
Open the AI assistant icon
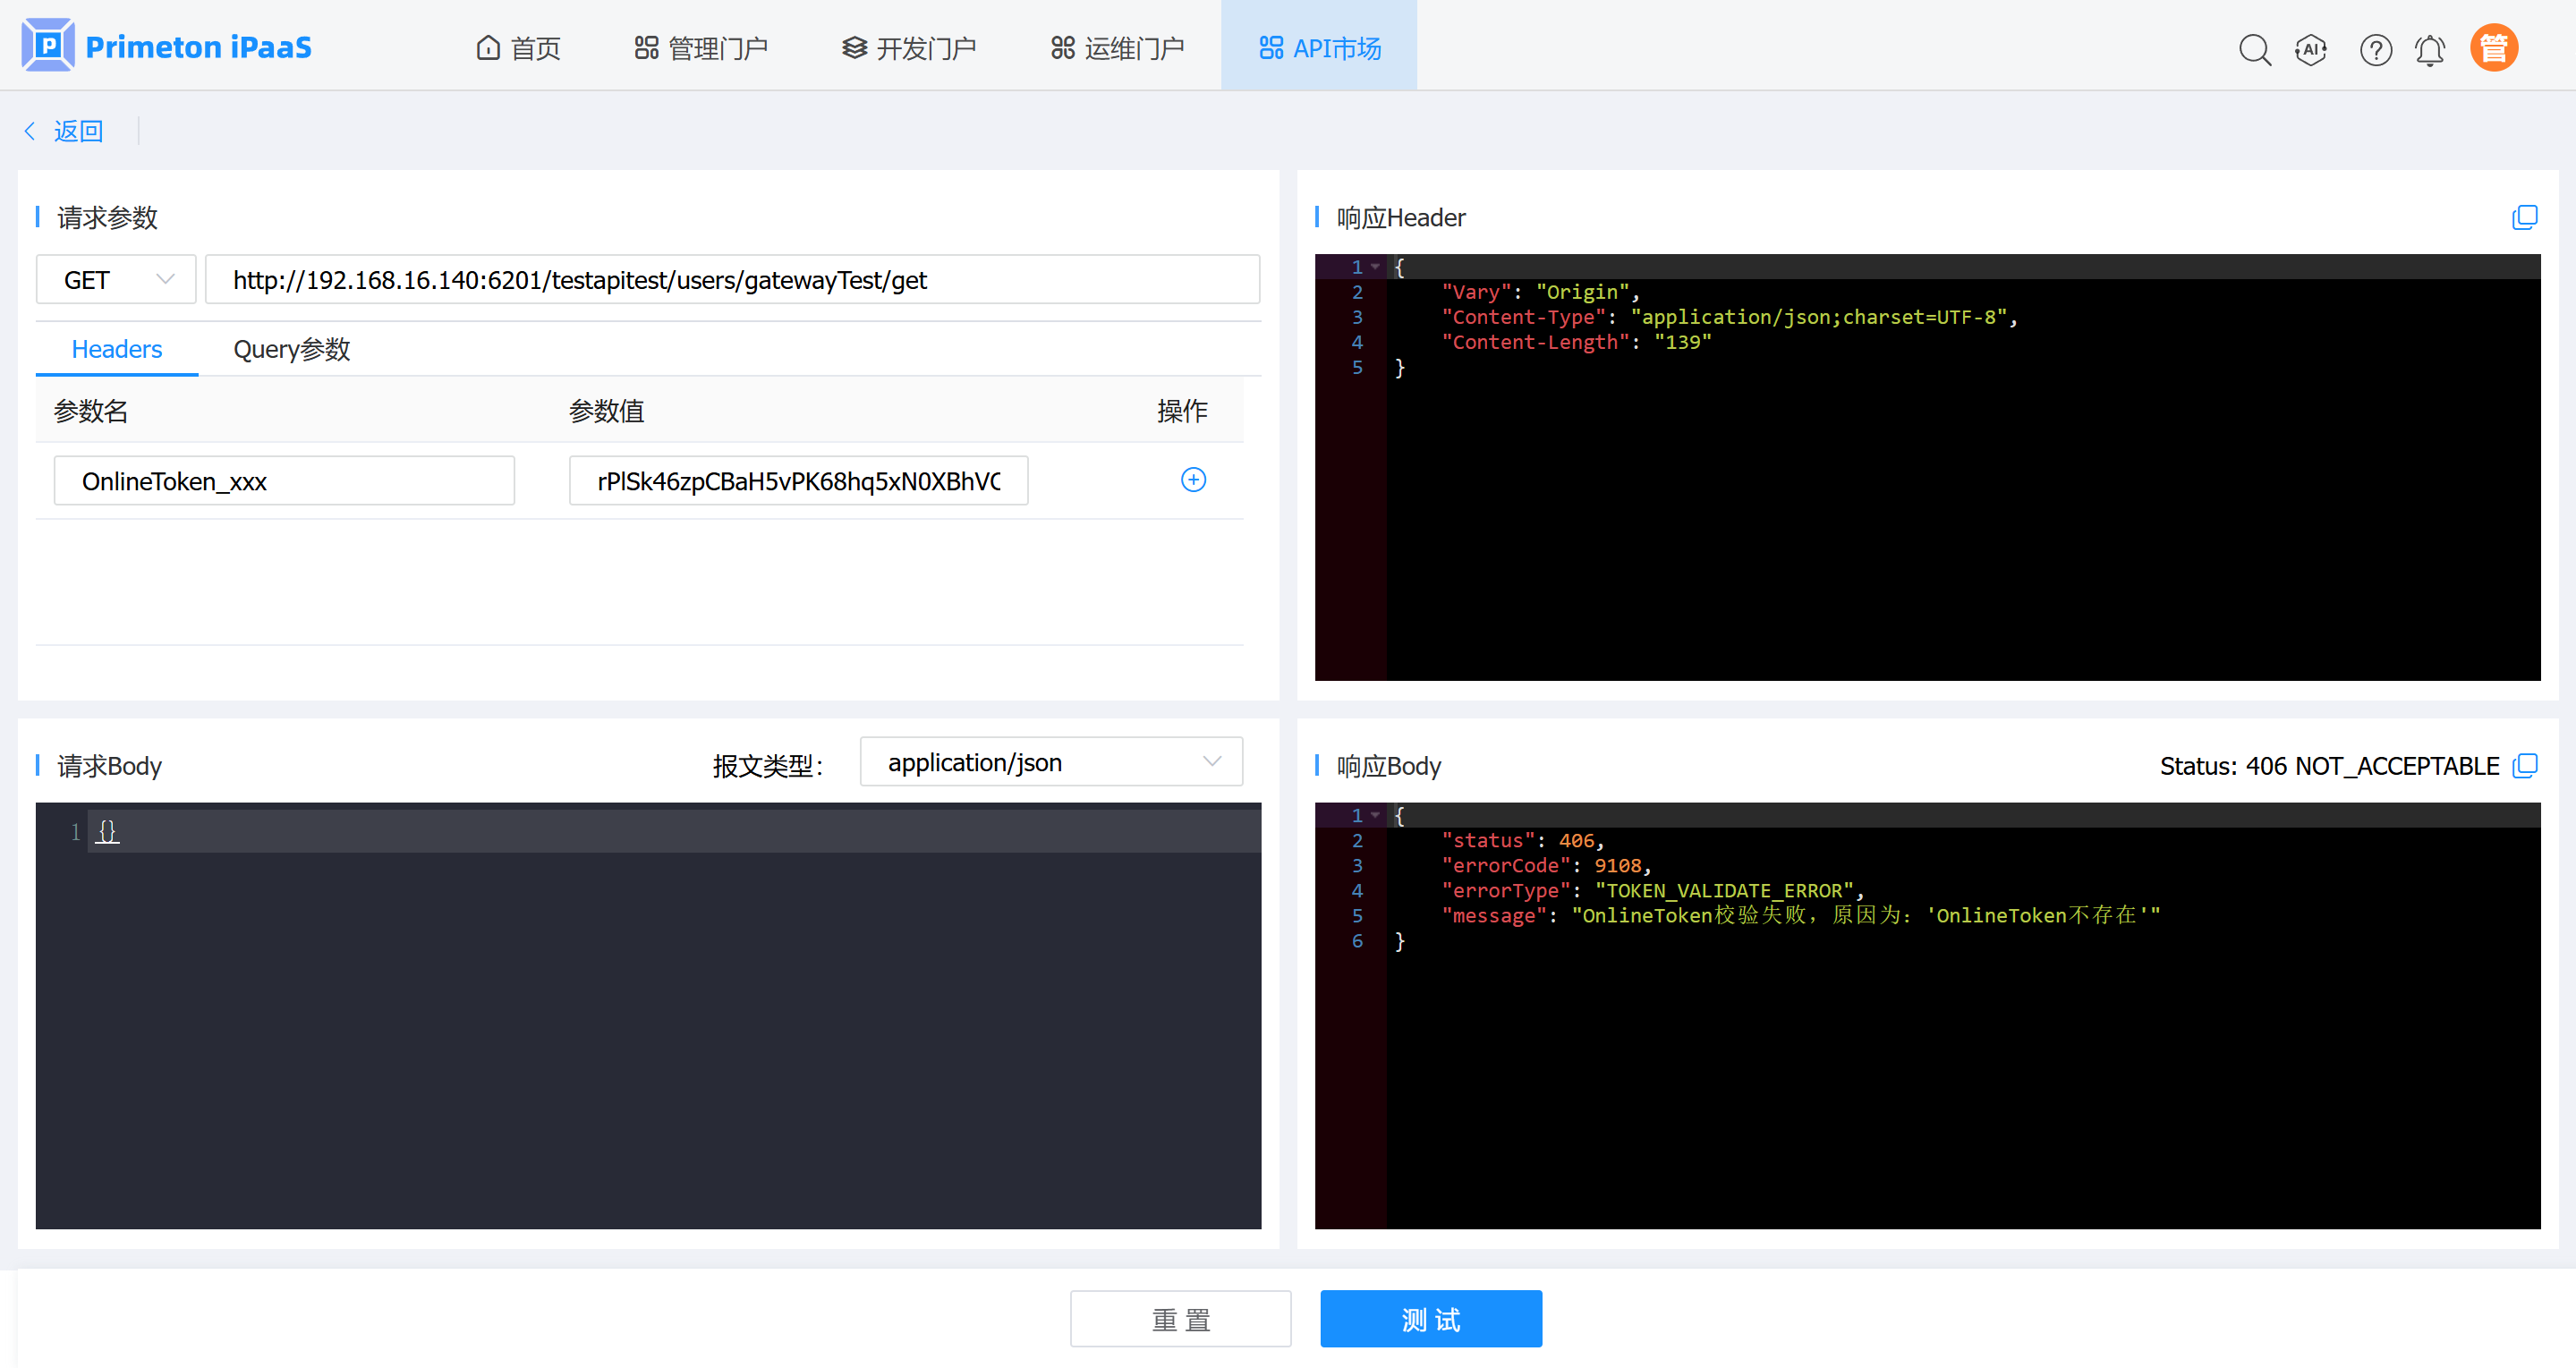coord(2311,49)
